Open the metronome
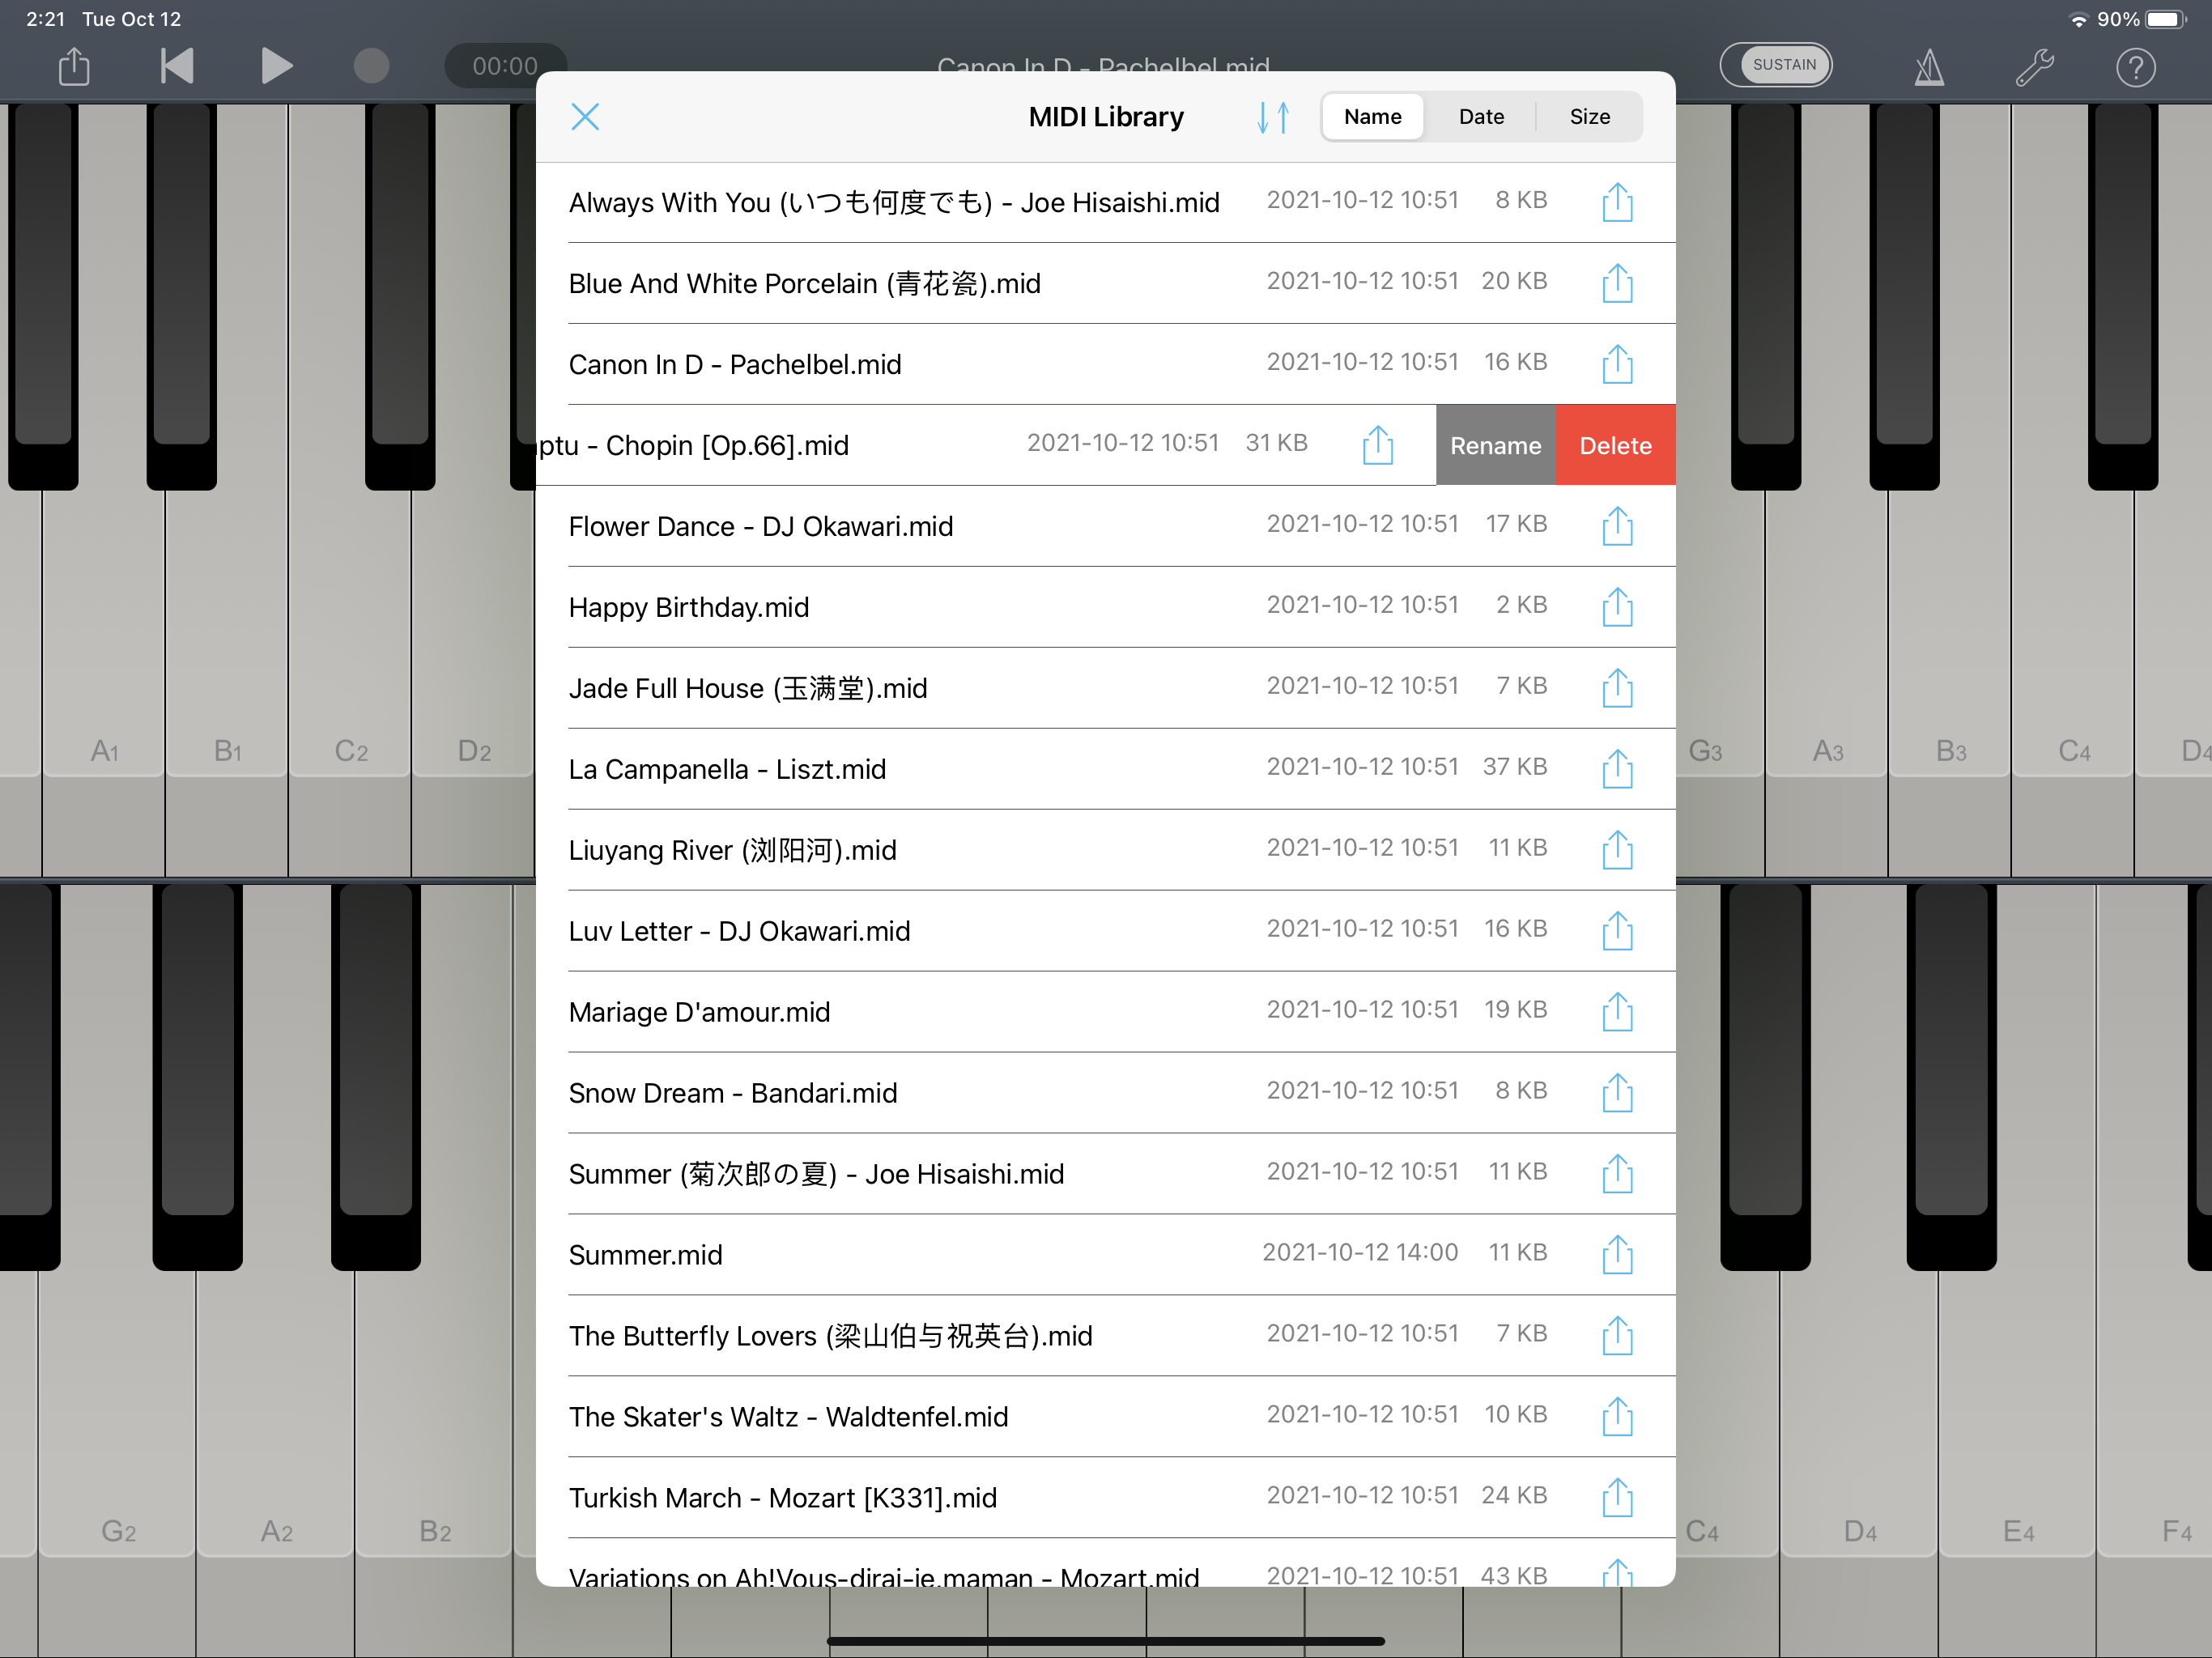This screenshot has width=2212, height=1658. click(1929, 67)
